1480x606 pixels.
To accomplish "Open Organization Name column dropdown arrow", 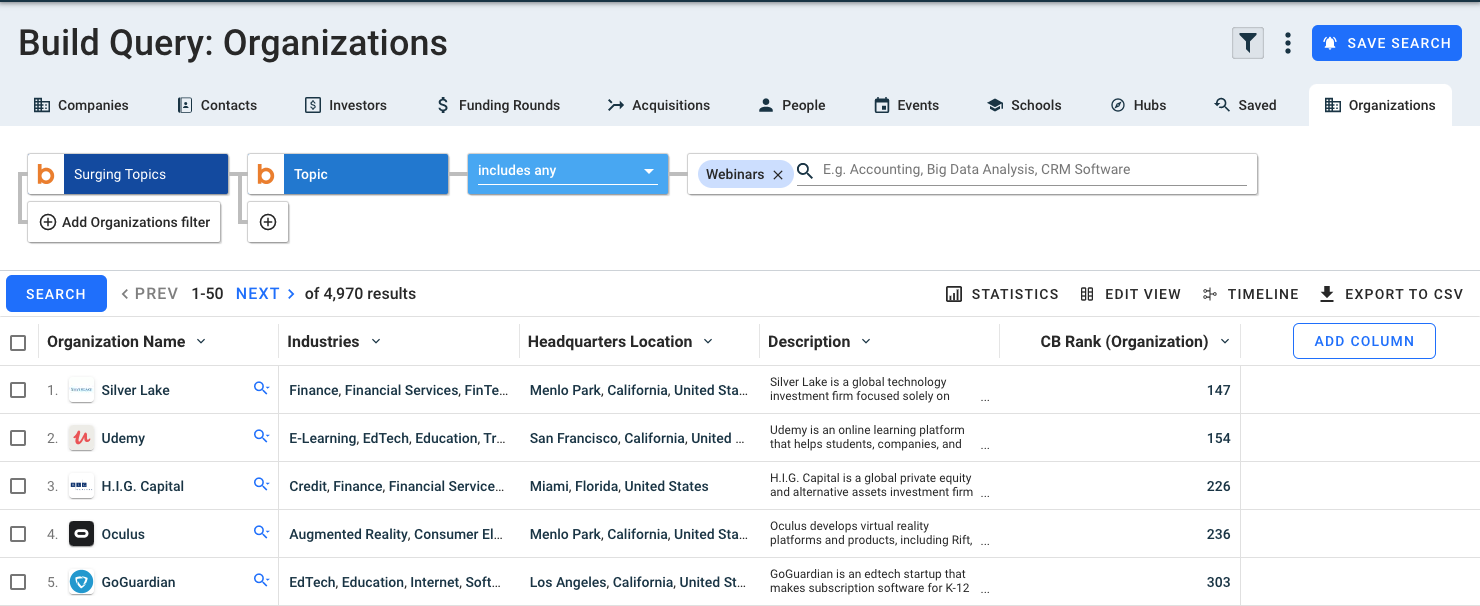I will [201, 342].
